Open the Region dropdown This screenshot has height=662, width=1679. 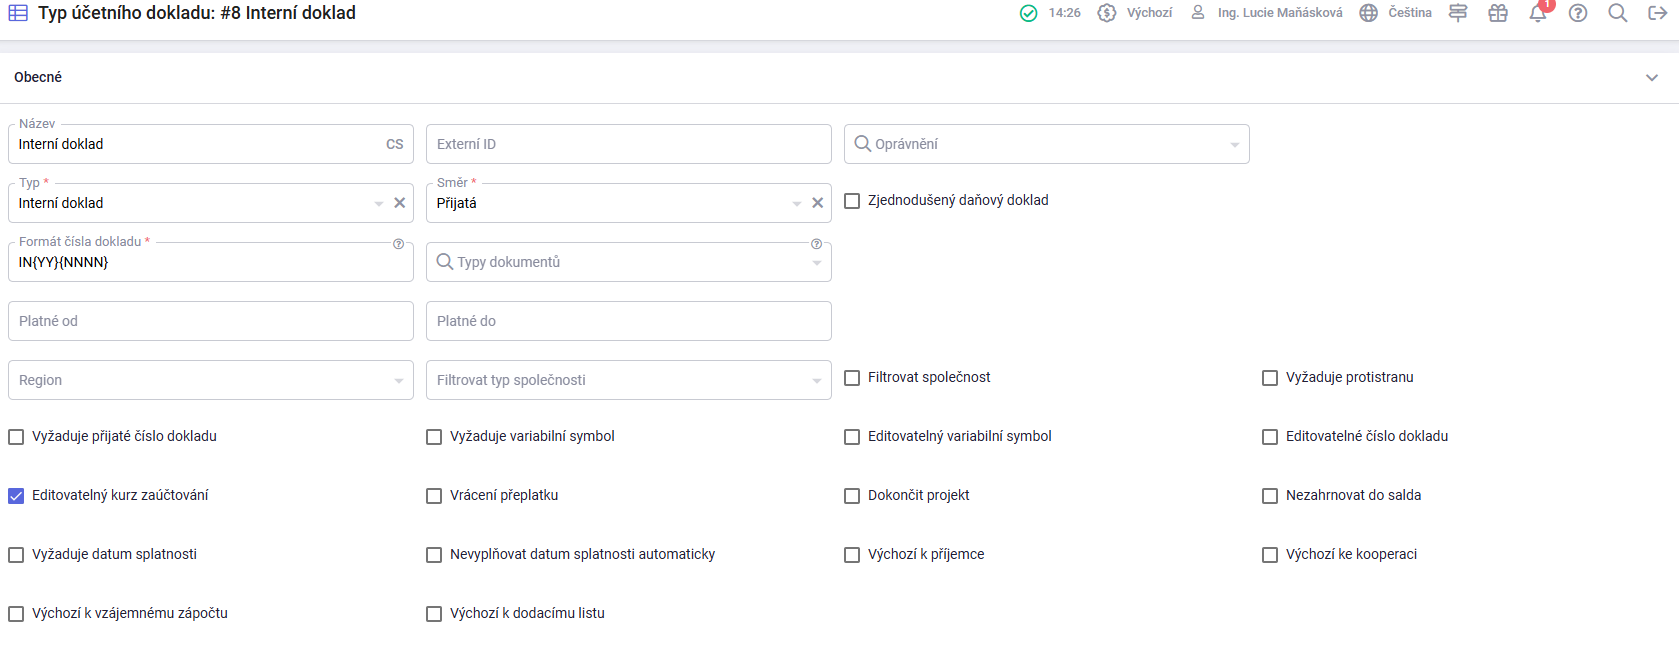(x=210, y=380)
